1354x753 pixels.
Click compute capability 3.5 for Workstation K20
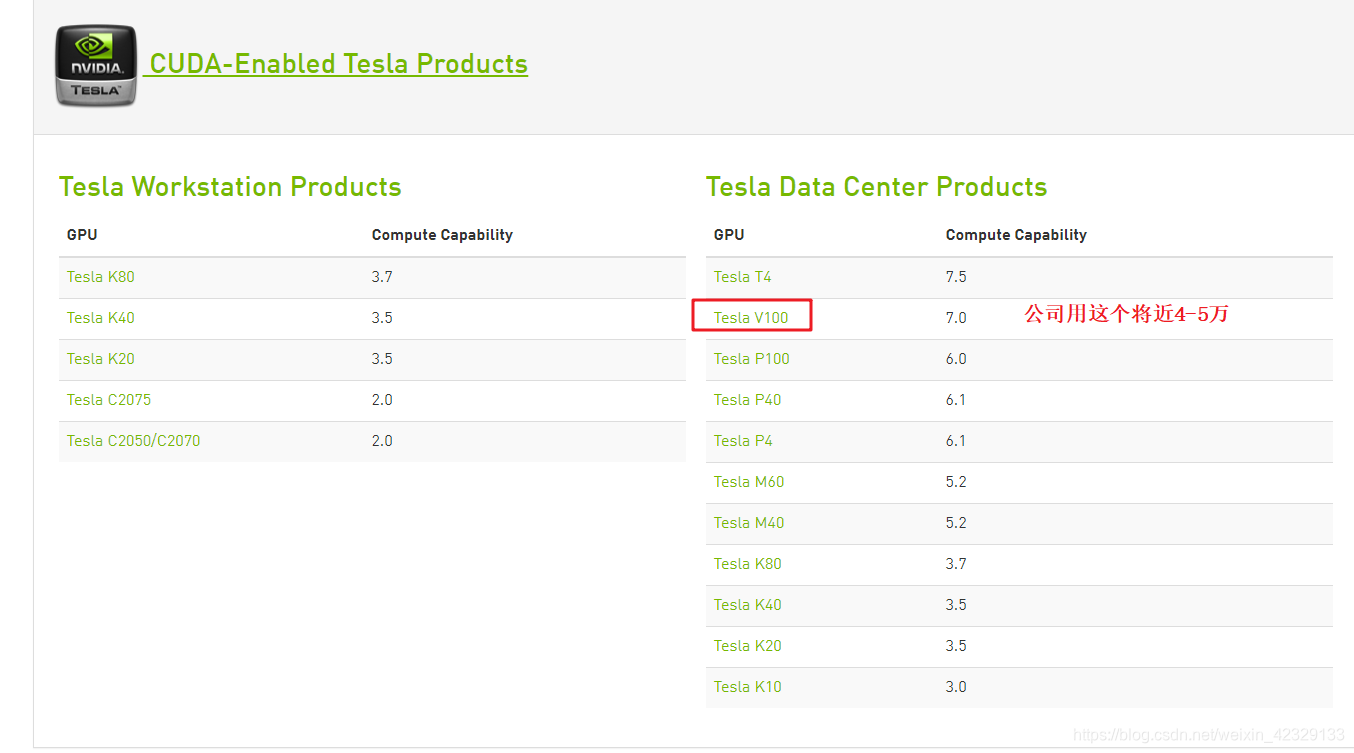[382, 359]
